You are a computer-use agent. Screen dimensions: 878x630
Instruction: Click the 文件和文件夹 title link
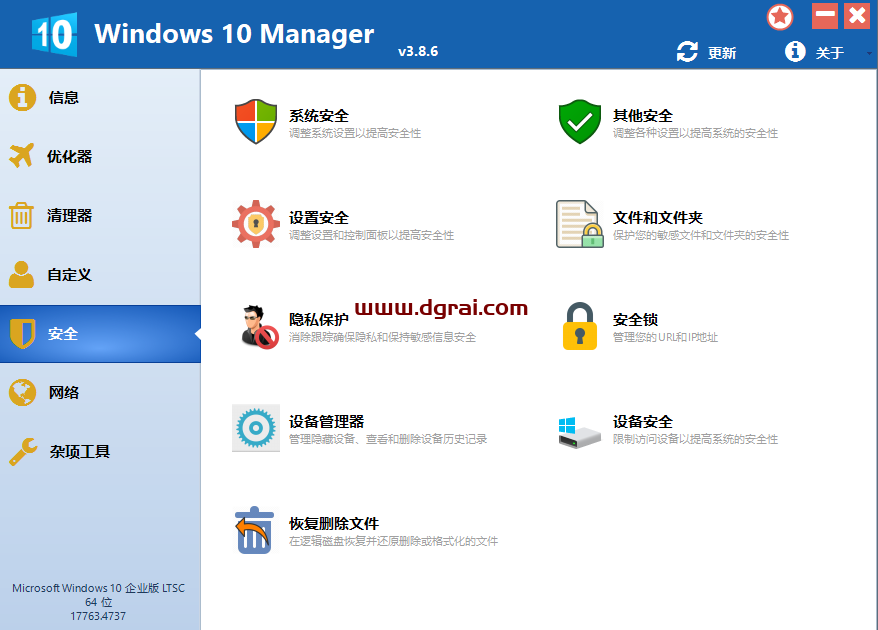coord(658,218)
